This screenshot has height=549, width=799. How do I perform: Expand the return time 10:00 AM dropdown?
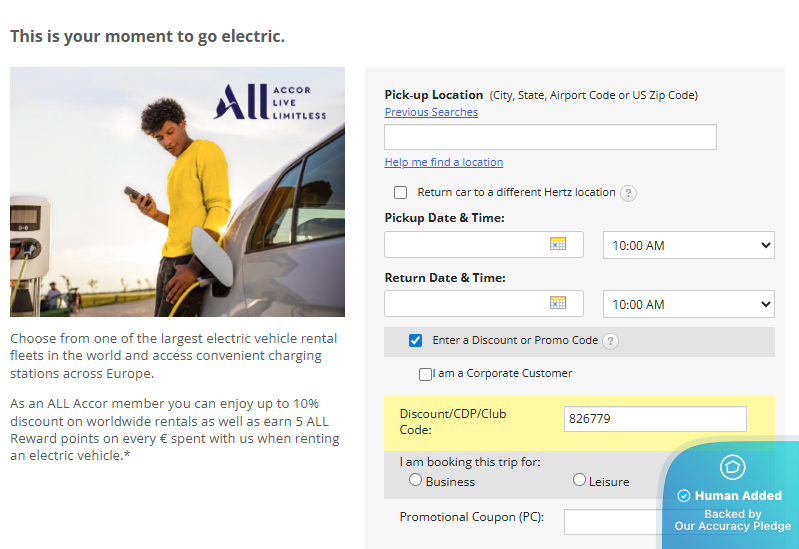(688, 304)
